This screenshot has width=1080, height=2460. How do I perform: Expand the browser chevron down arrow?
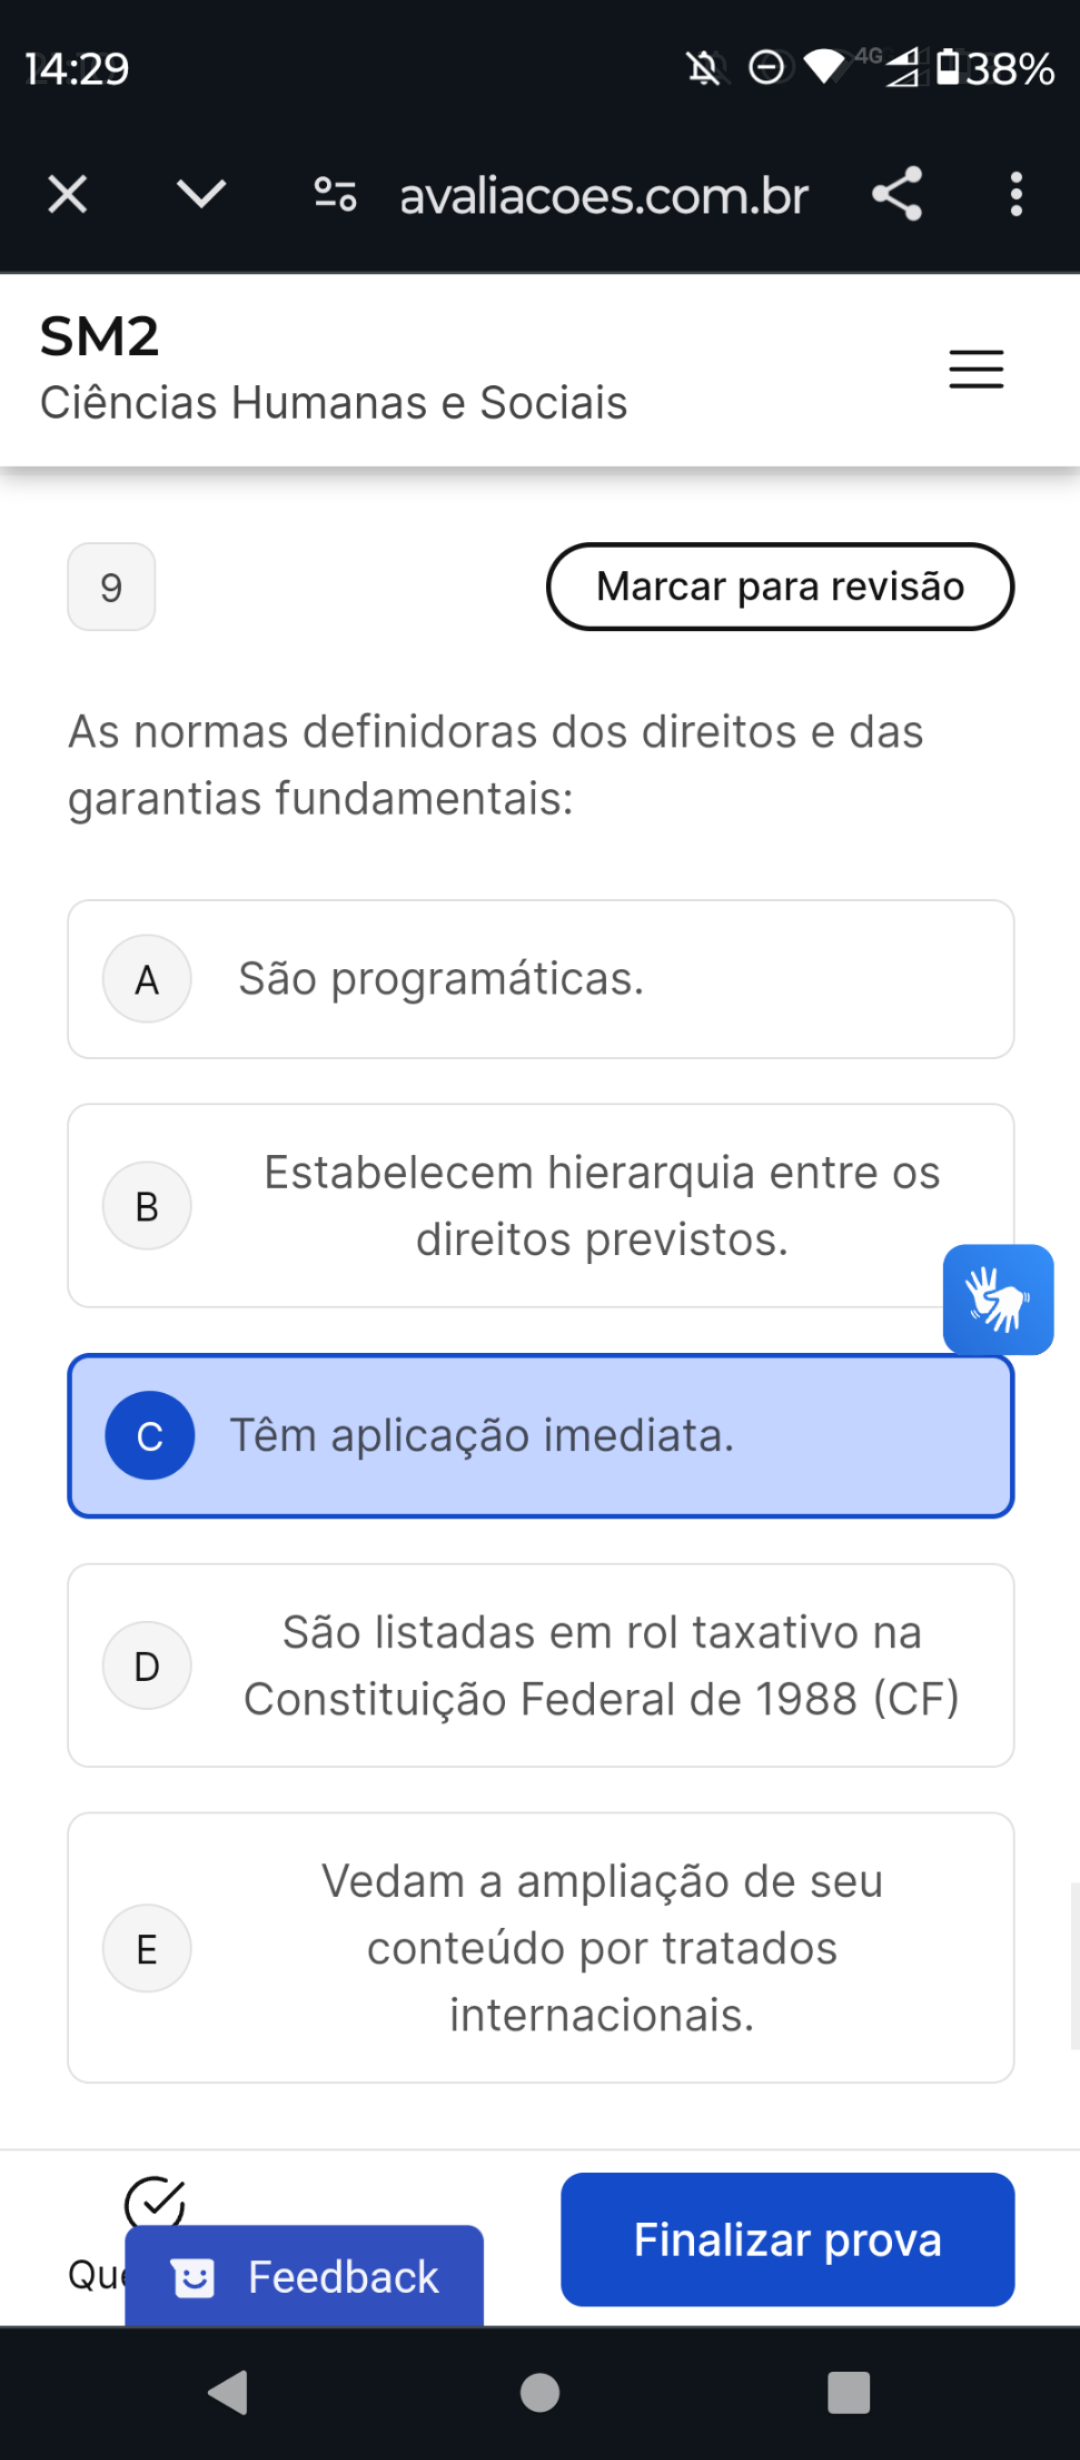[x=201, y=194]
